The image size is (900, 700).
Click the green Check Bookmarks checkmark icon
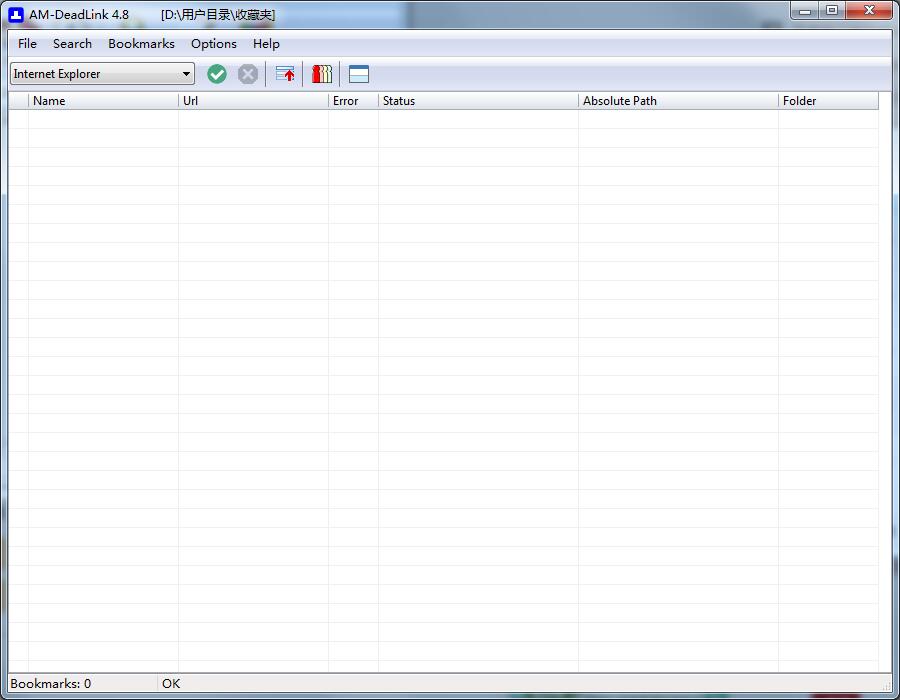pos(217,74)
